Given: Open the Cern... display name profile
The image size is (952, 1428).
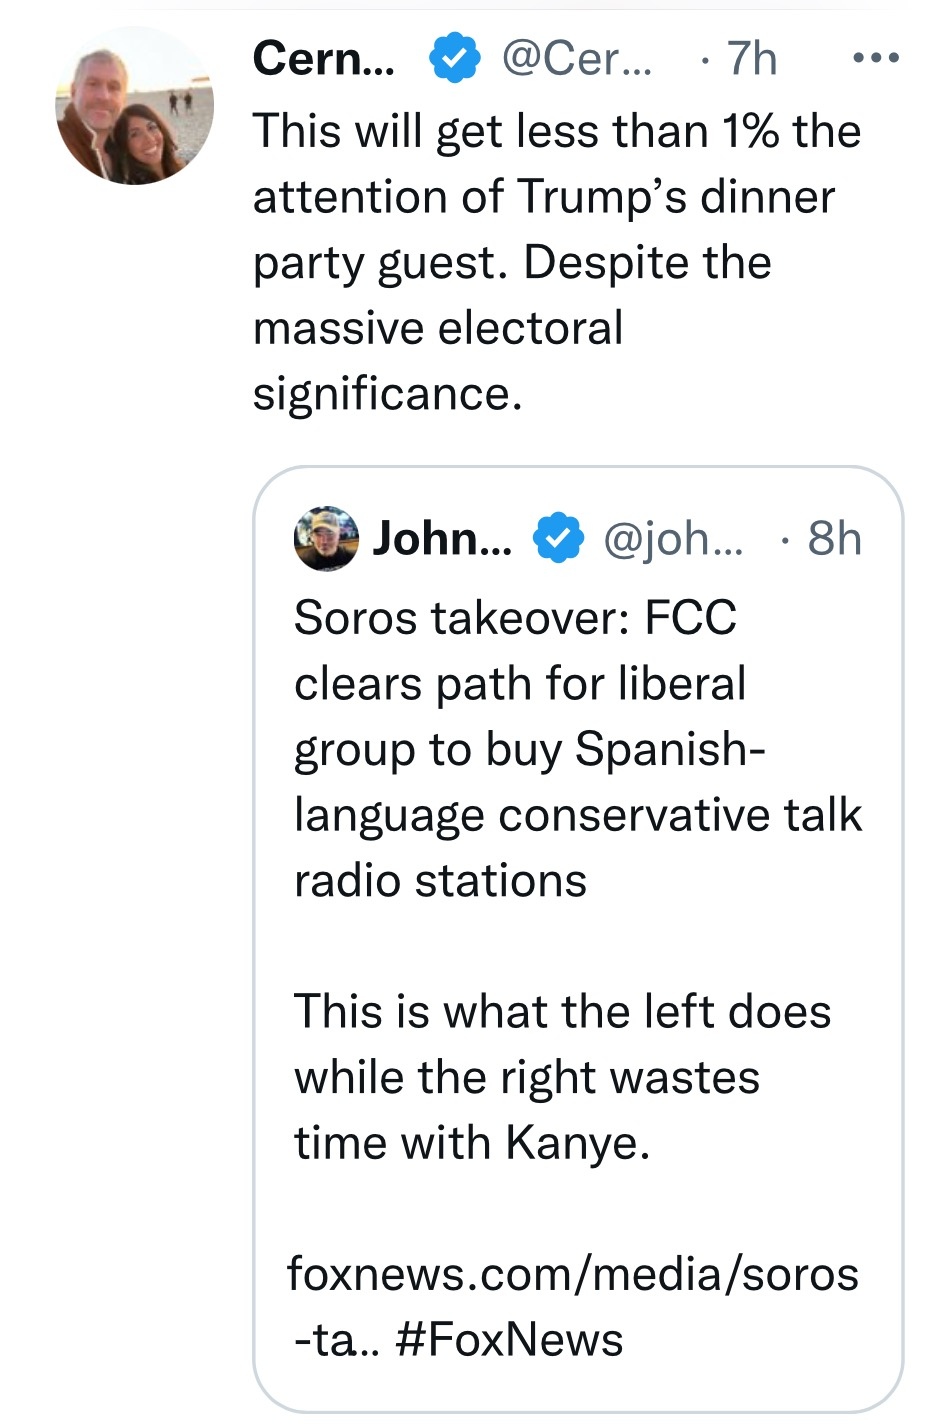Looking at the screenshot, I should (323, 58).
